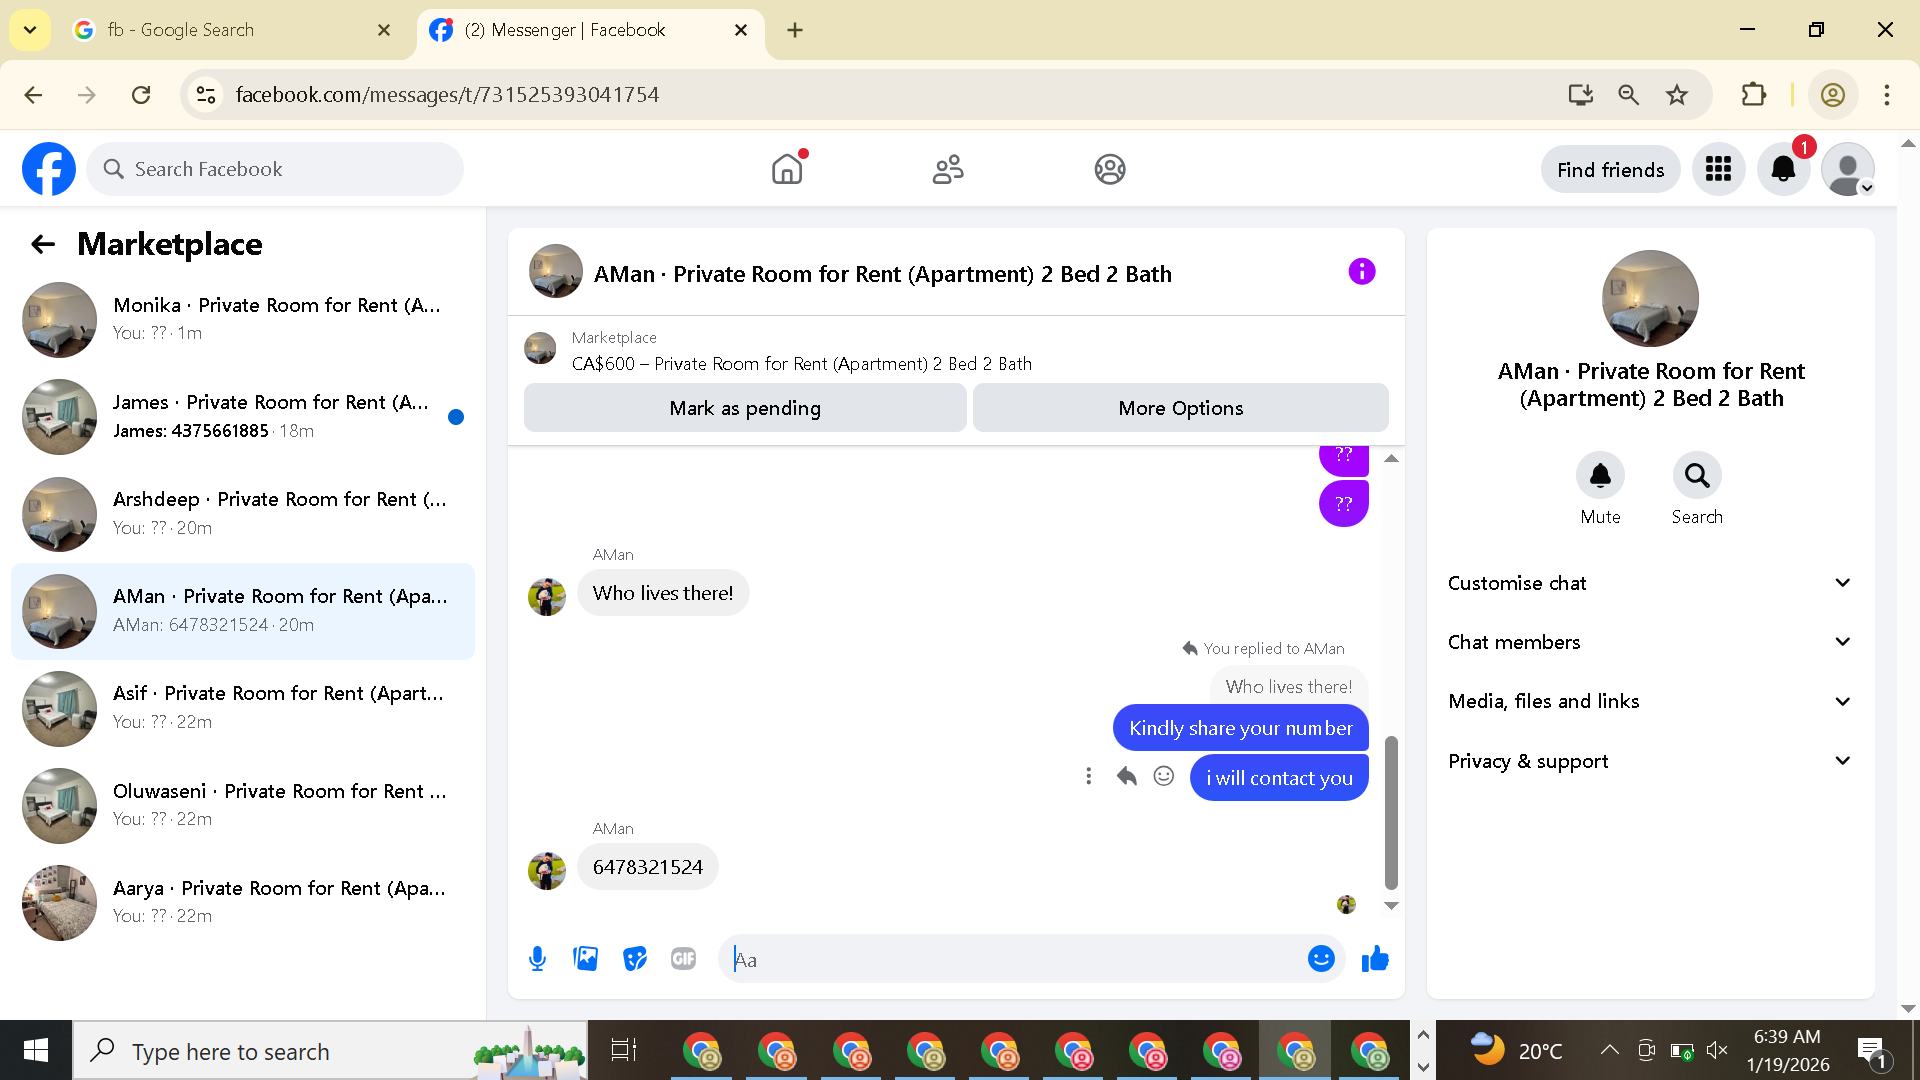Open the GIF picker
Viewport: 1920px width, 1080px height.
click(683, 959)
